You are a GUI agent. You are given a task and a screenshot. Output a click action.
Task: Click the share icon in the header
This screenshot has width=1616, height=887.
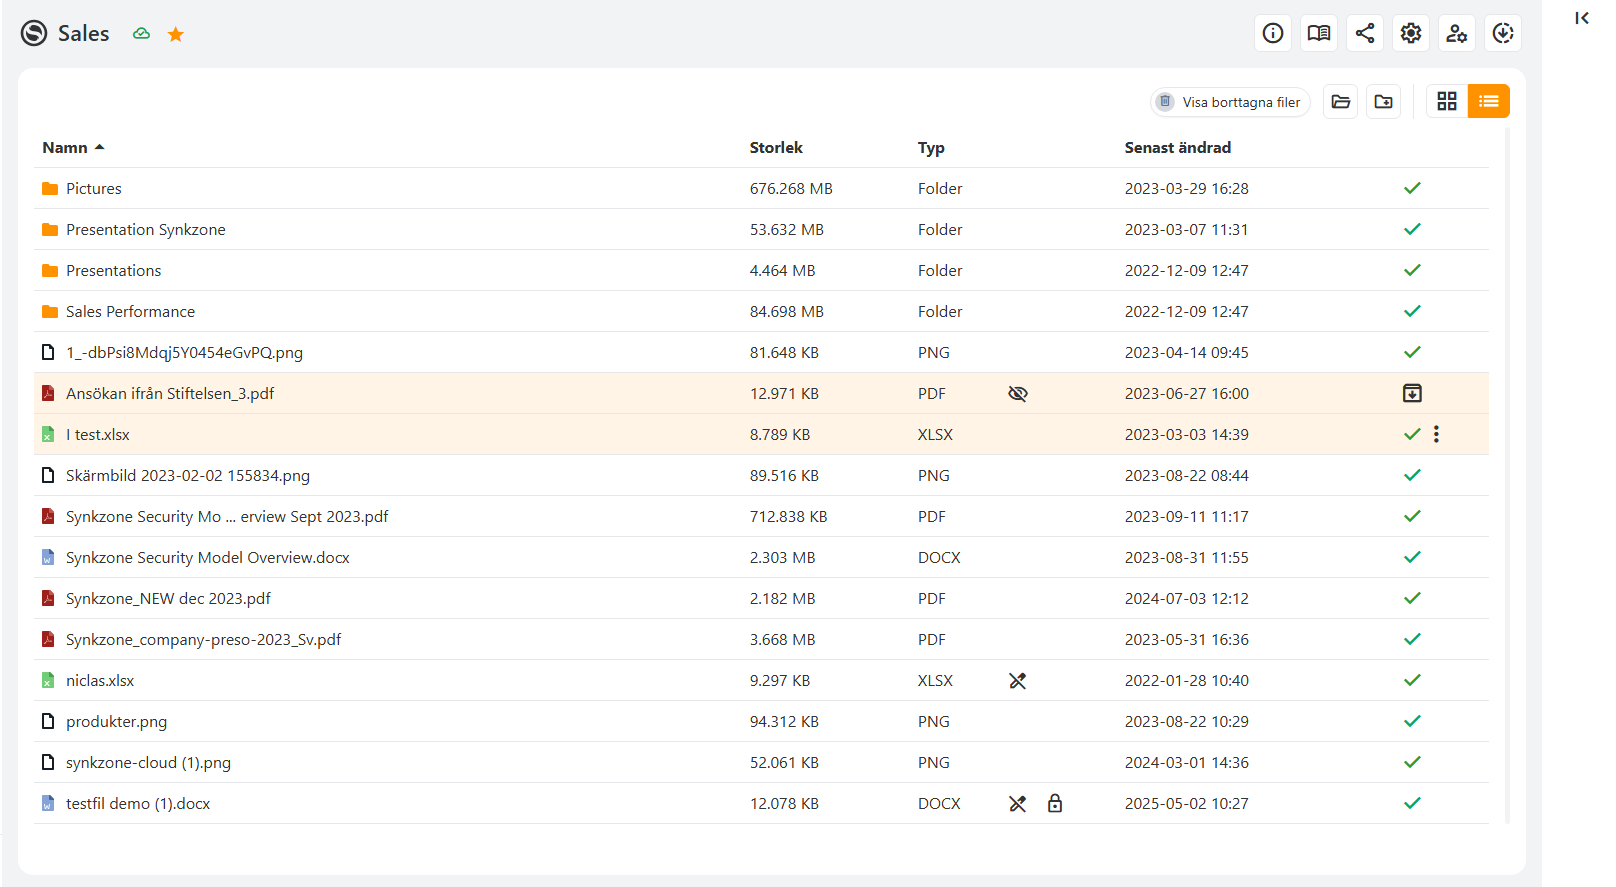1365,33
